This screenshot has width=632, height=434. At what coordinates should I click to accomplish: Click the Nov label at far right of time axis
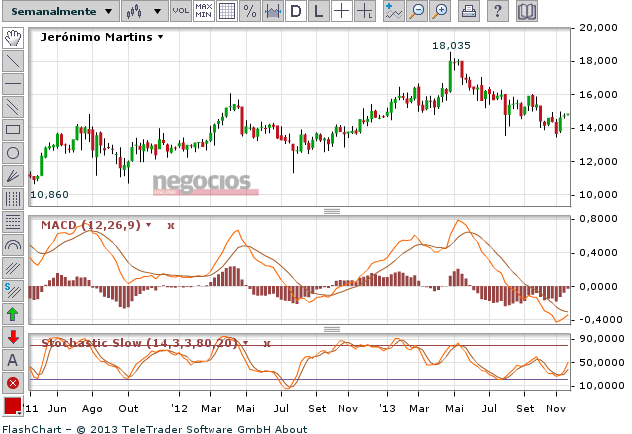(x=556, y=409)
